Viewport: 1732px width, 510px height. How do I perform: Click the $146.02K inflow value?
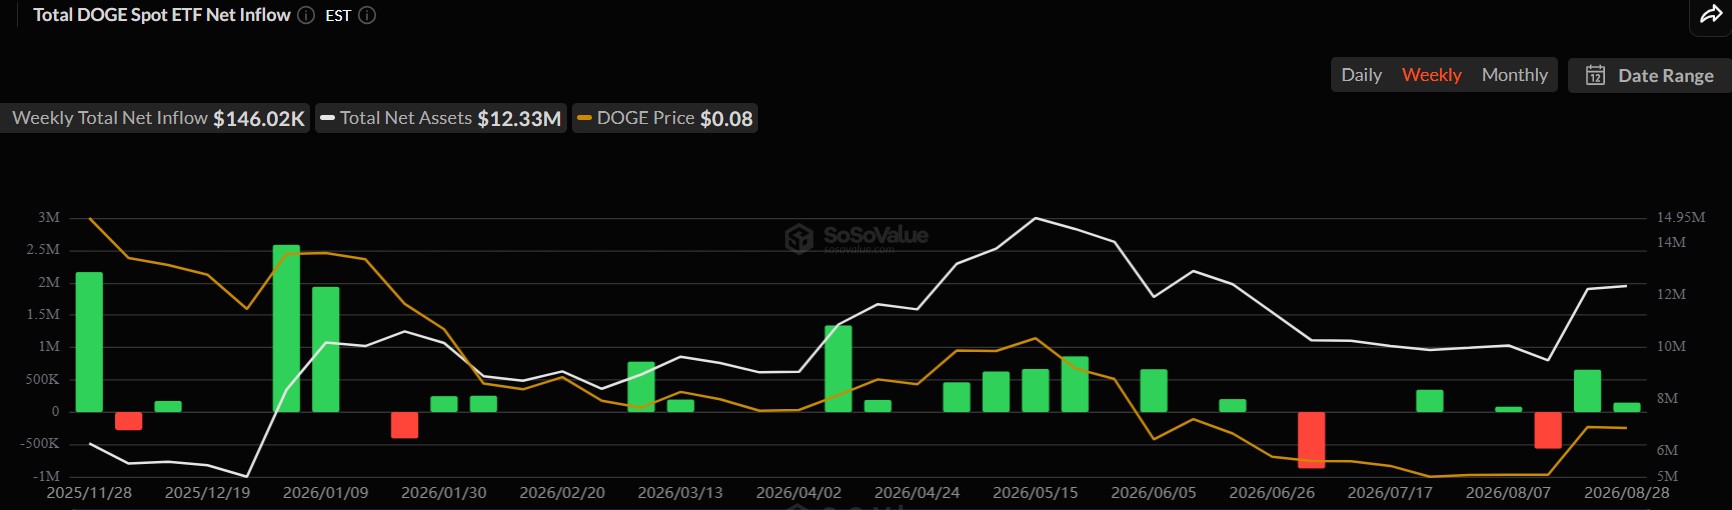click(x=259, y=118)
